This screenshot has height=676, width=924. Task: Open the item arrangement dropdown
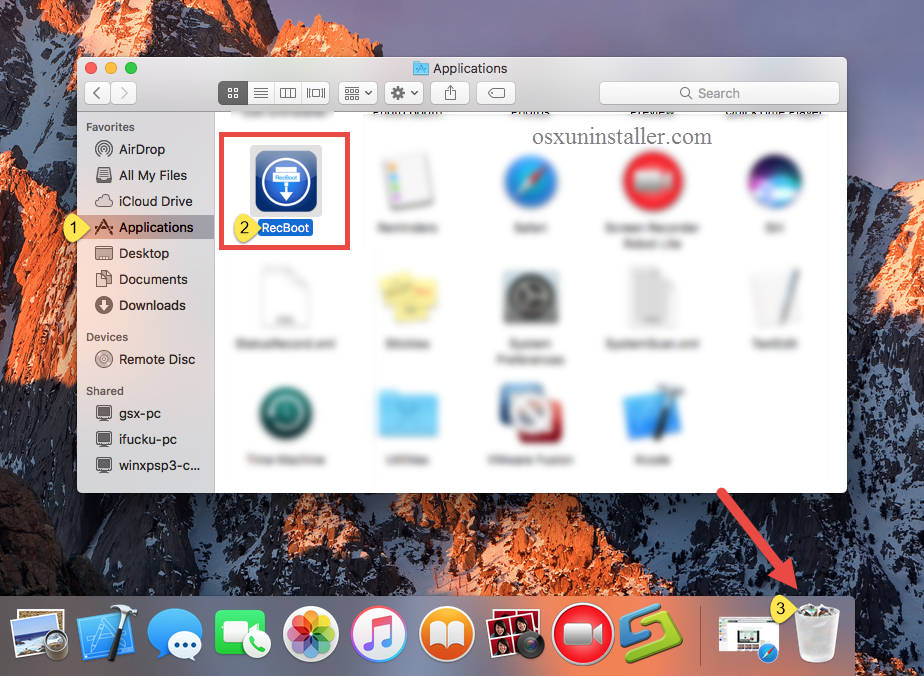[x=357, y=92]
